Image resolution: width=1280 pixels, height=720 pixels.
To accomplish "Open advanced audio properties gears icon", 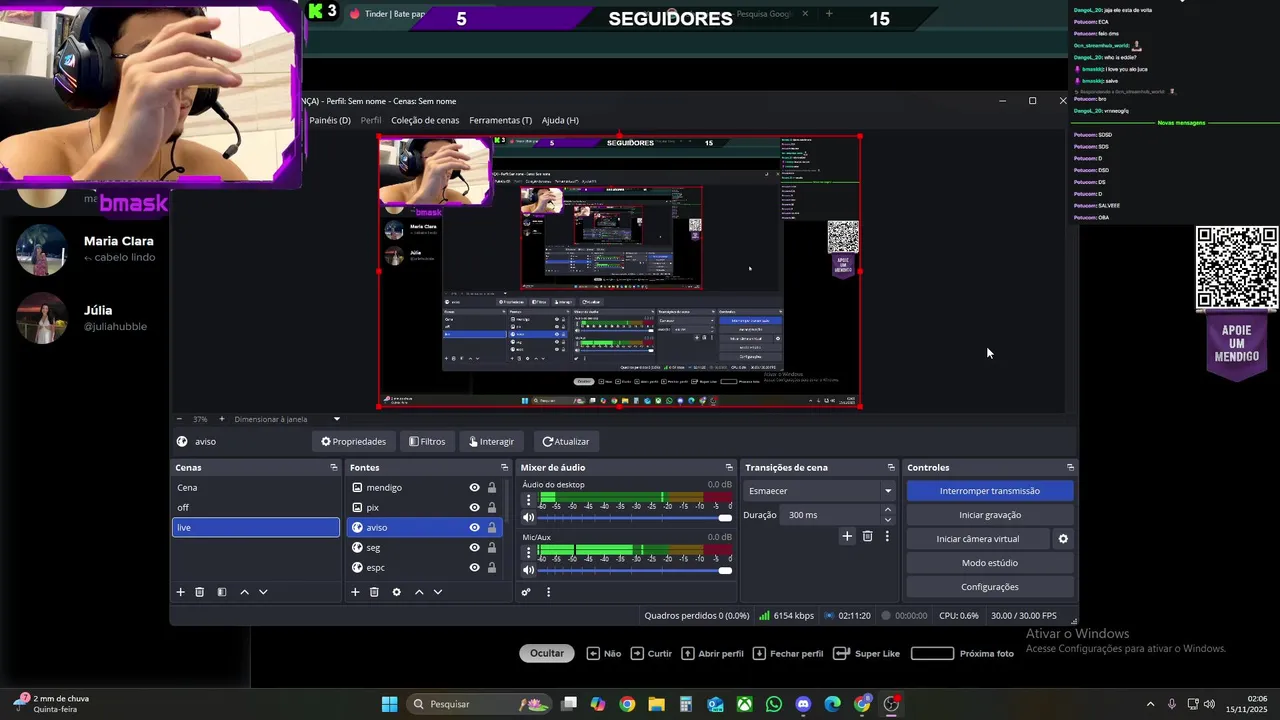I will point(526,592).
